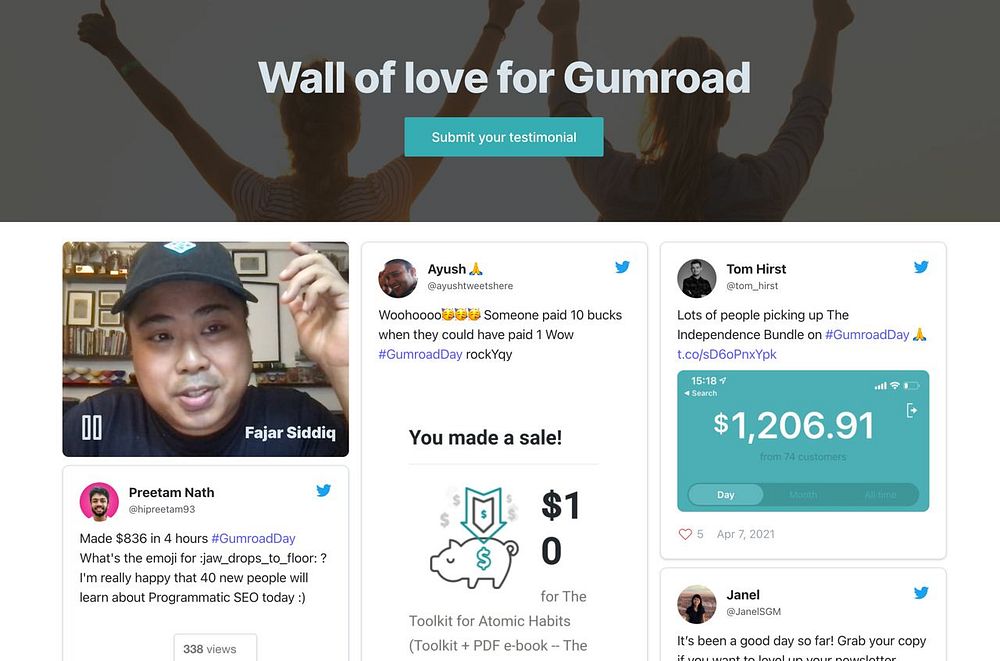
Task: Open Tom Hirst's profile picture
Action: point(696,278)
